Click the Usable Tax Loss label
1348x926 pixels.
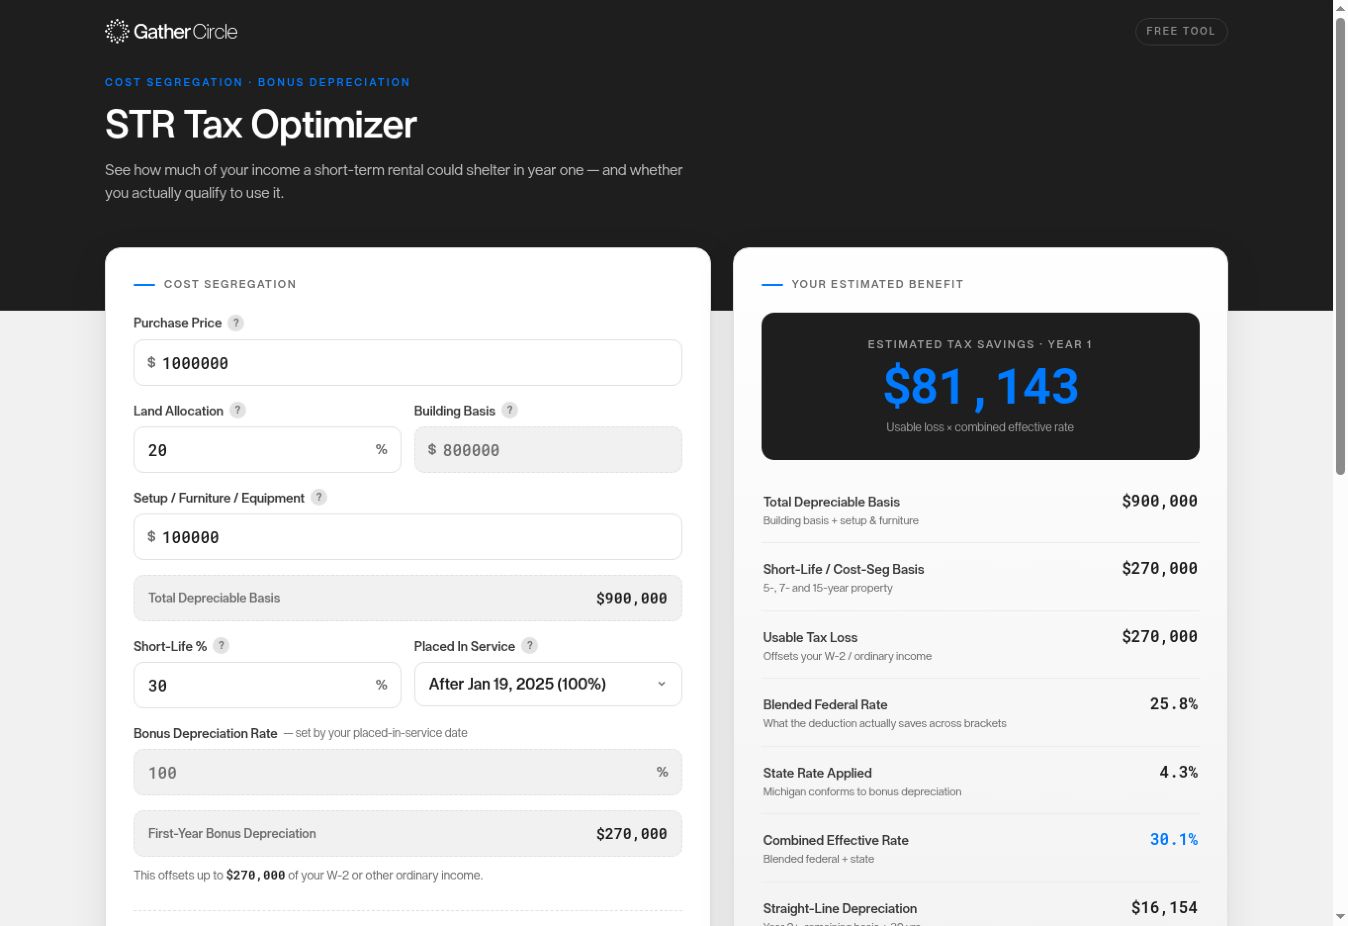point(810,637)
